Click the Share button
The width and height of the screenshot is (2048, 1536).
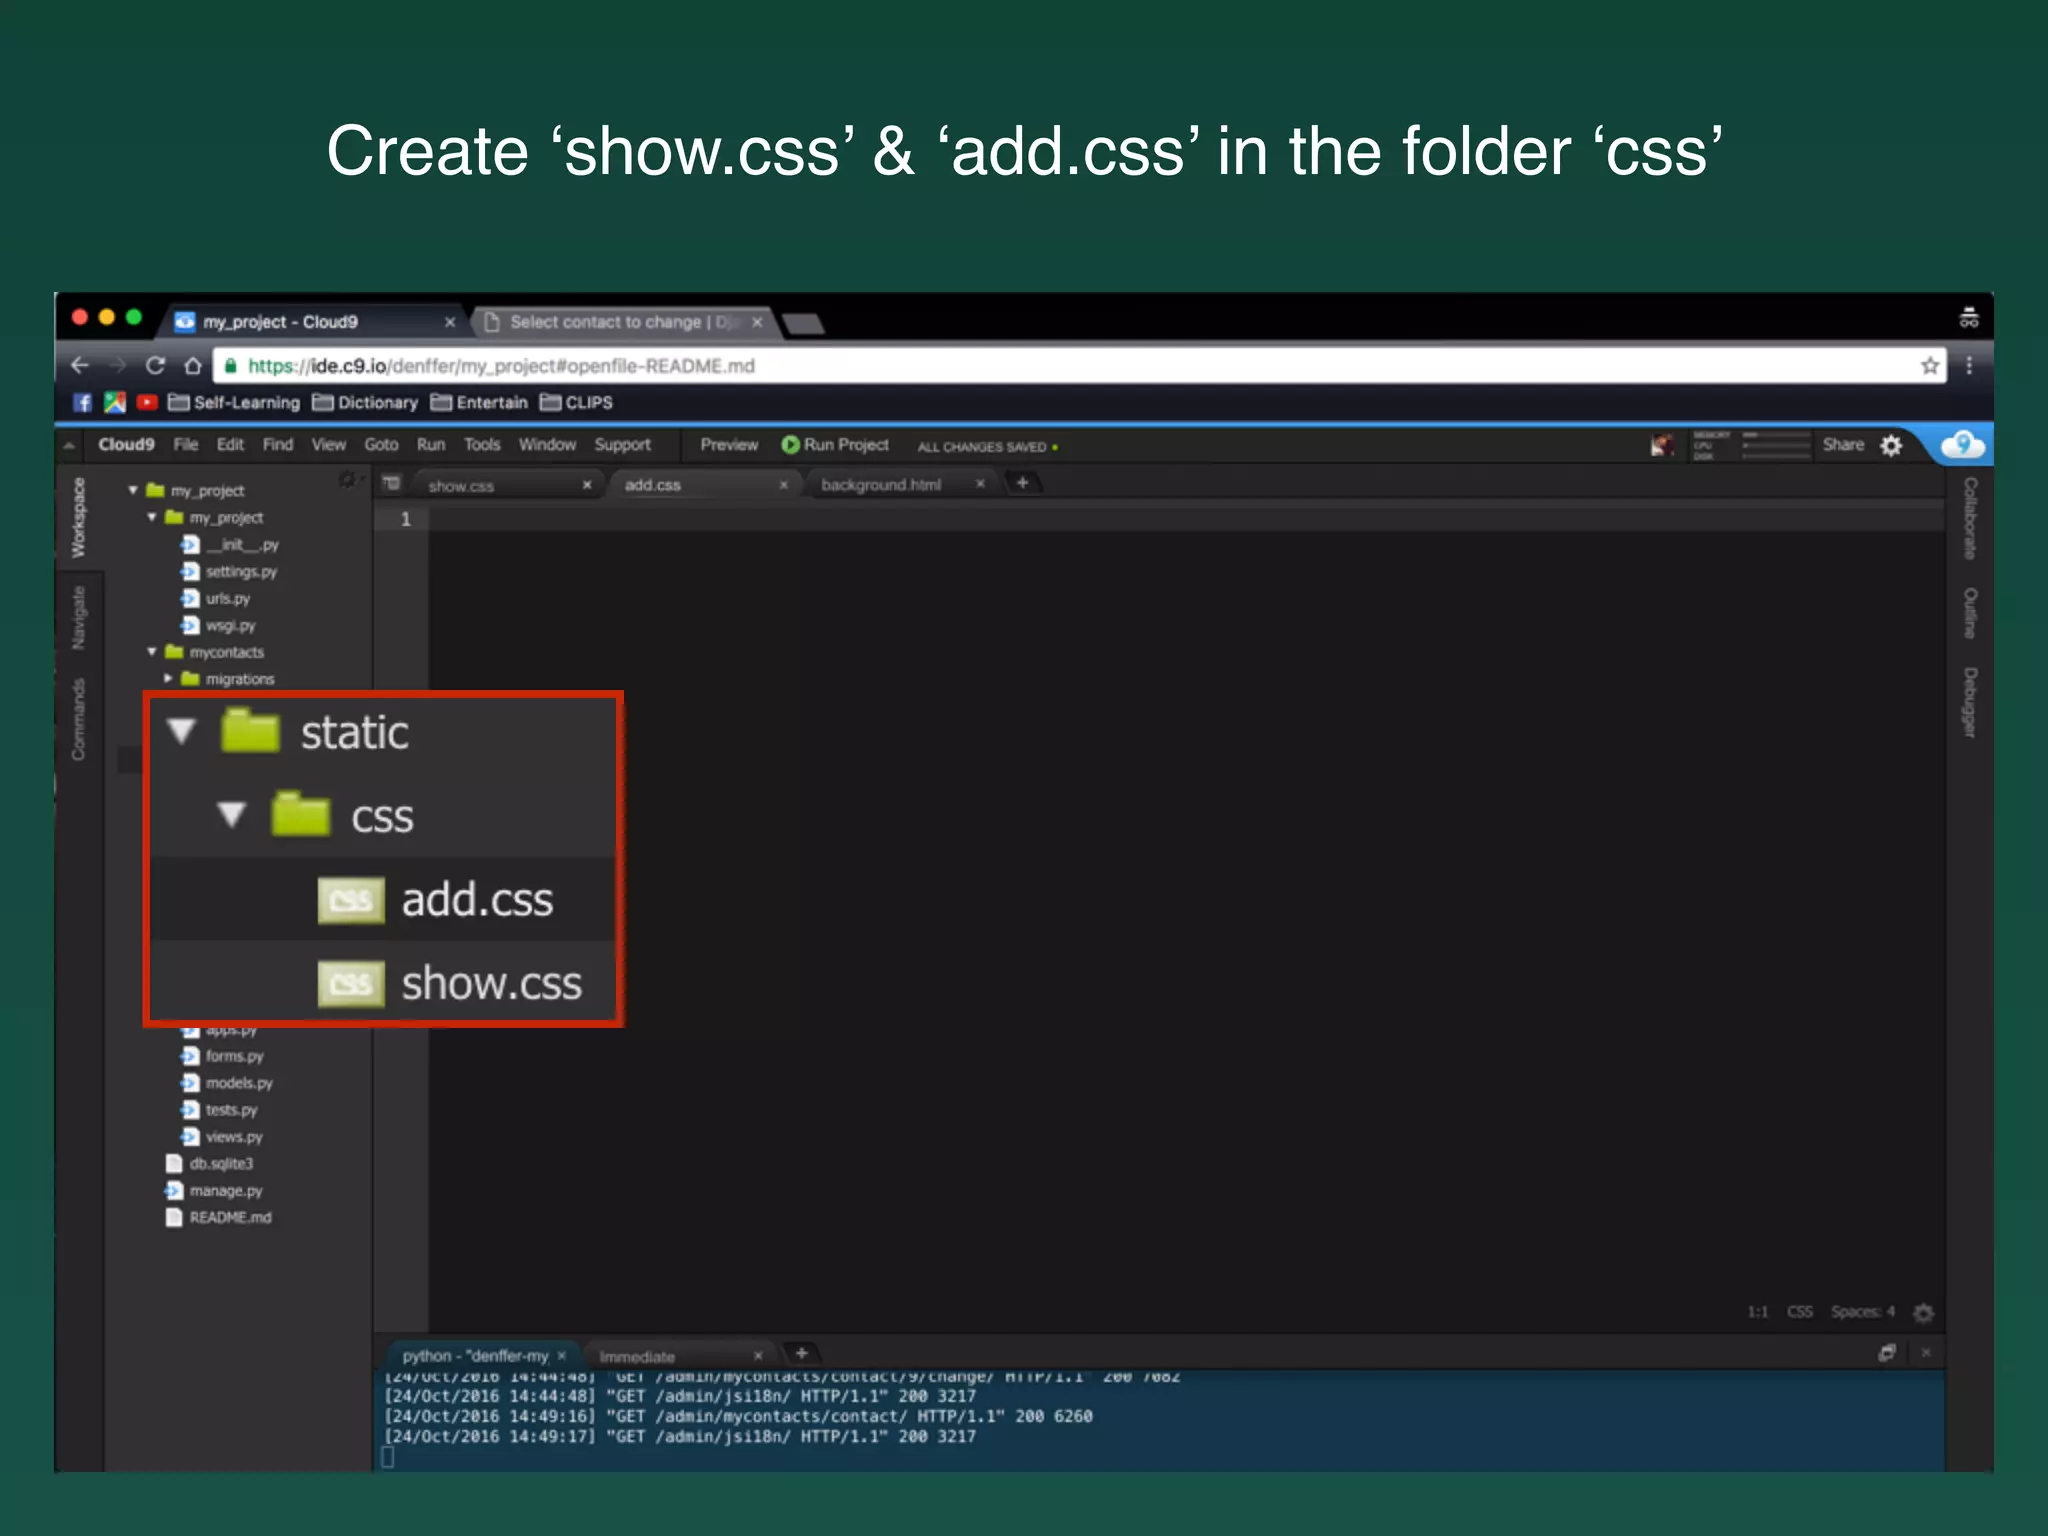pos(1842,445)
